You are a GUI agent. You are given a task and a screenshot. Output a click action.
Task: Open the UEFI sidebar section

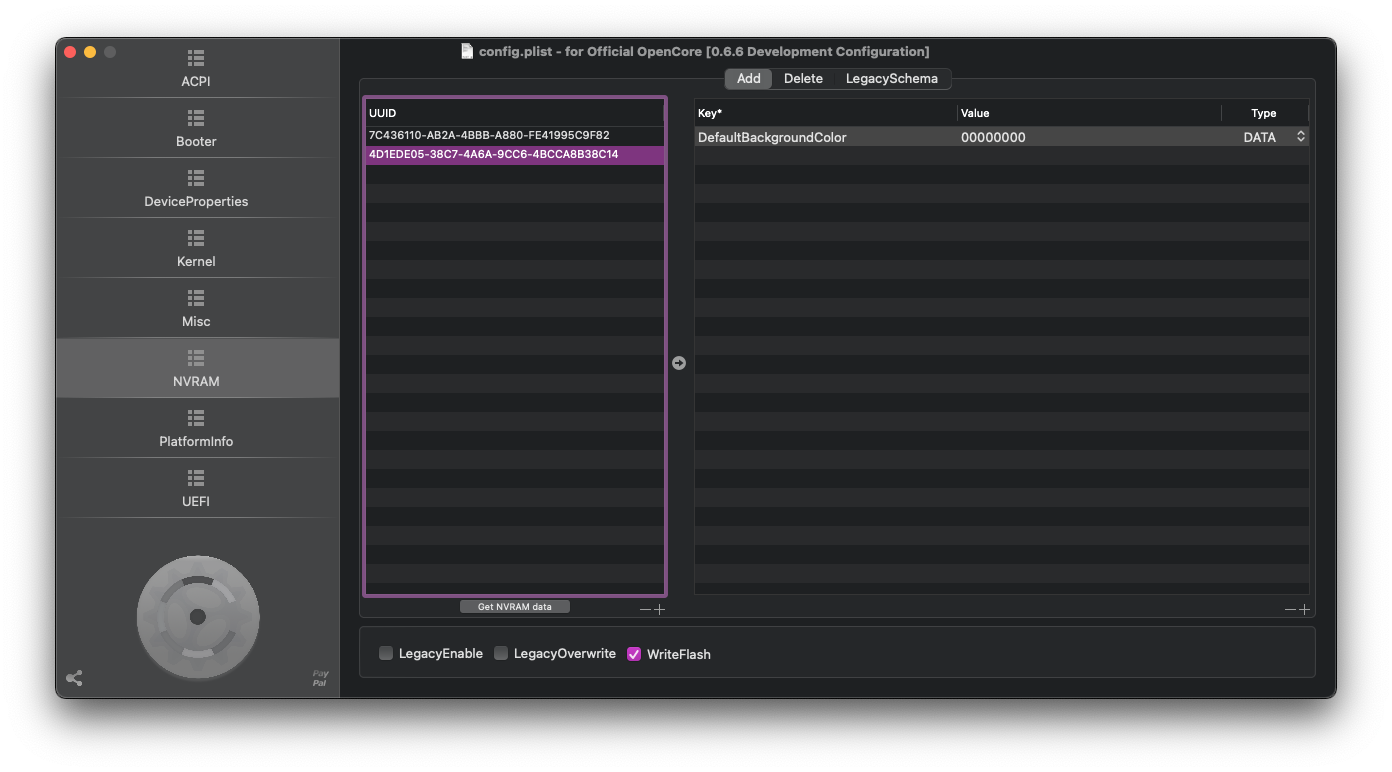coord(196,488)
